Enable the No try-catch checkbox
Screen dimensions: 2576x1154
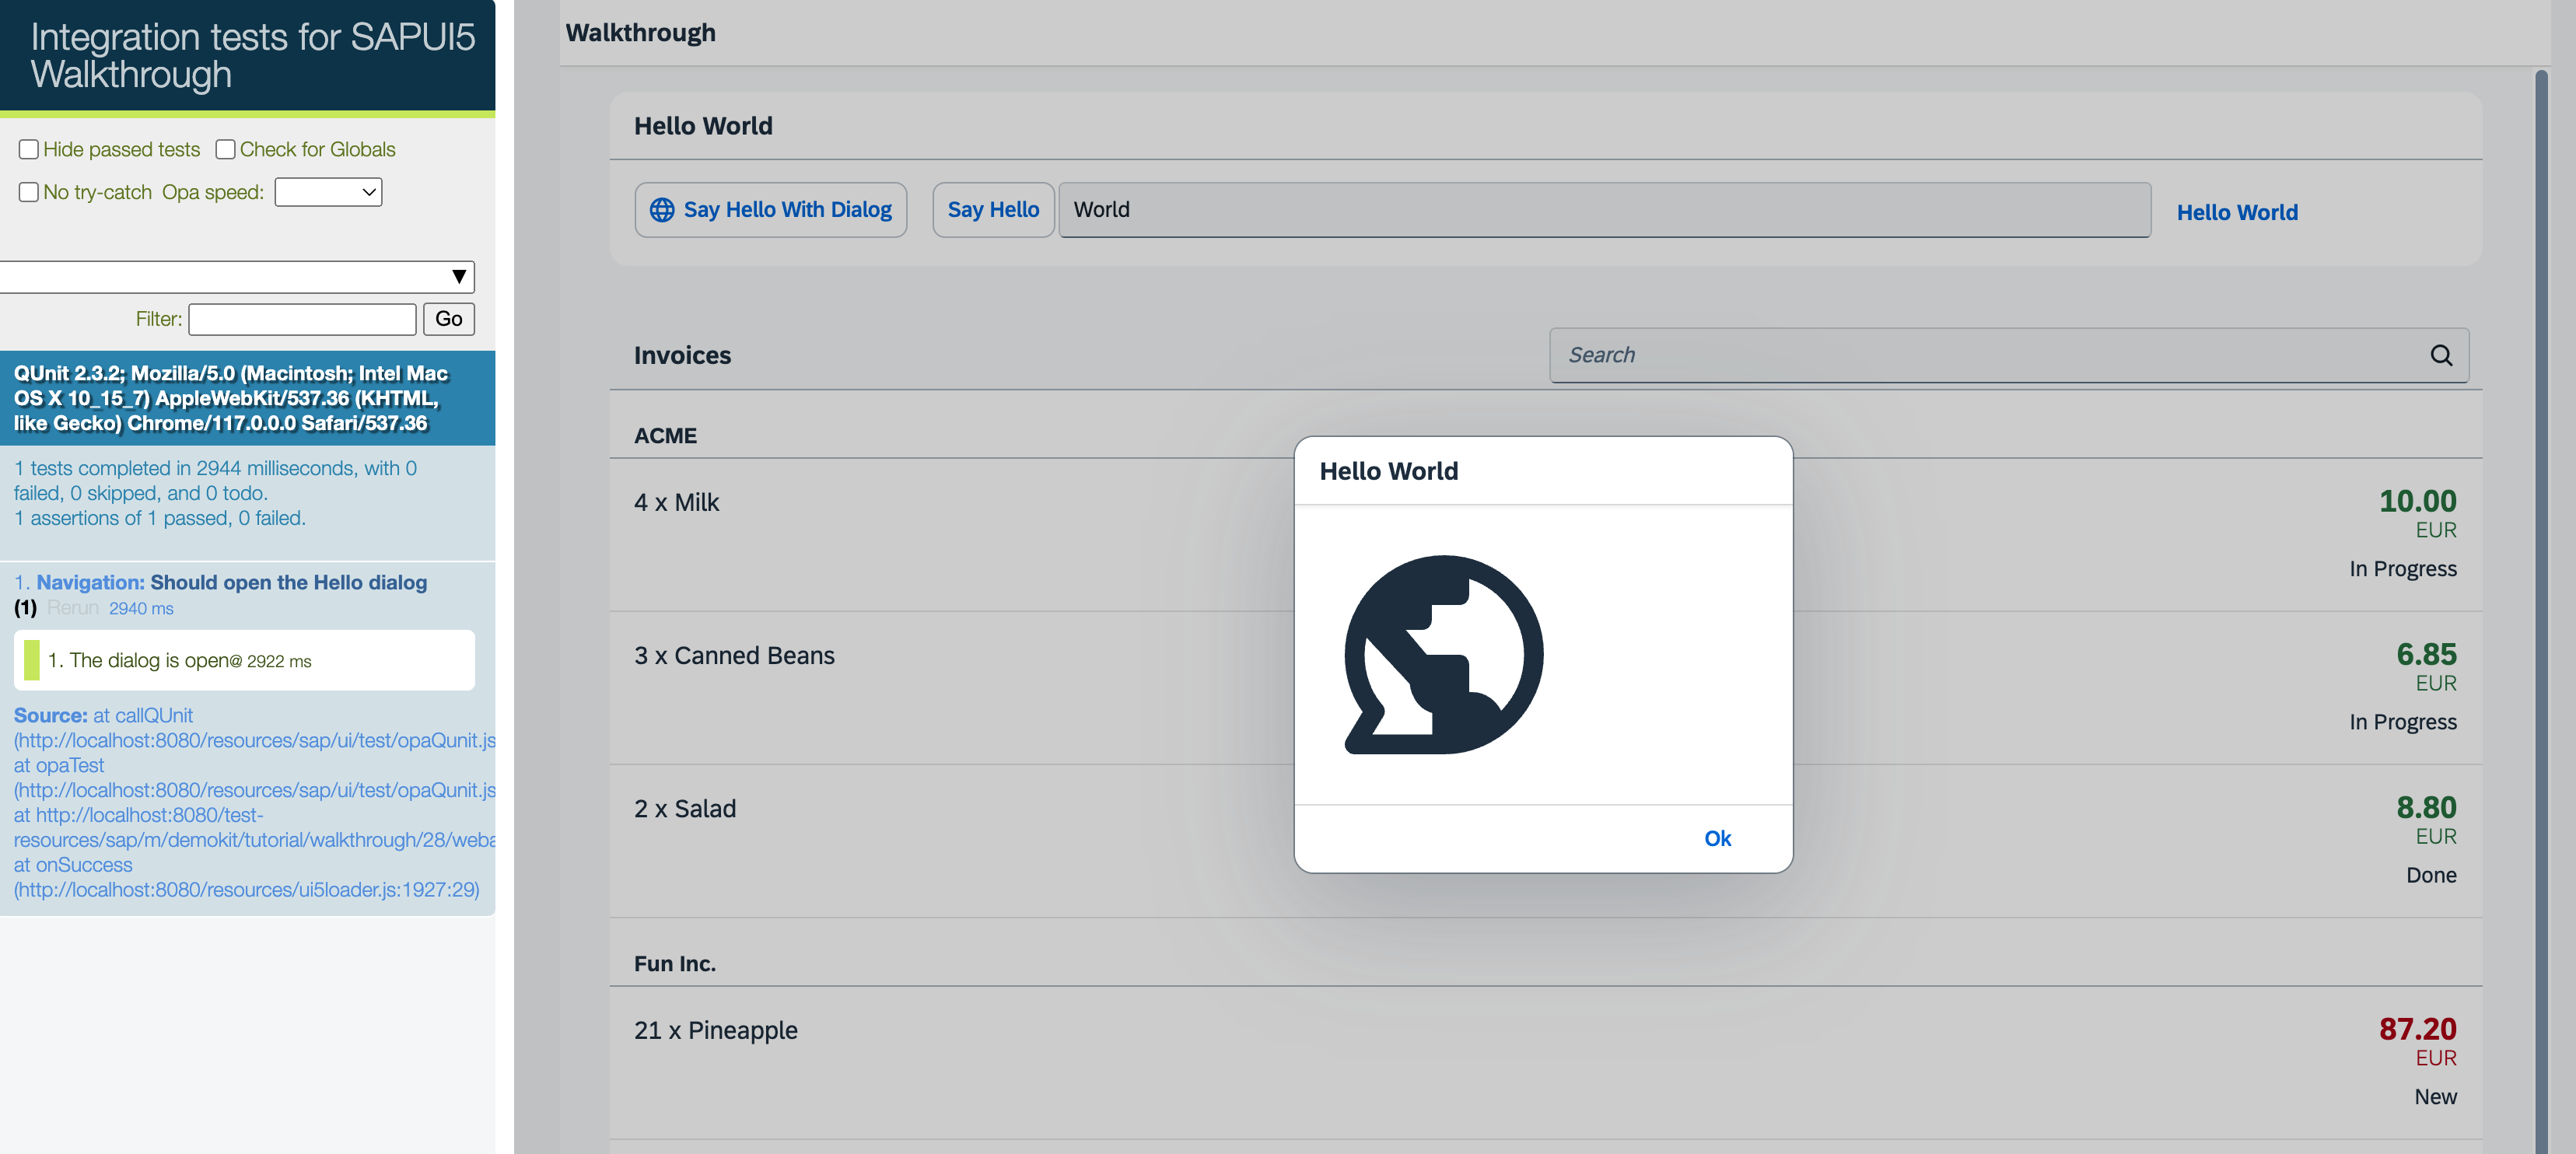point(29,192)
